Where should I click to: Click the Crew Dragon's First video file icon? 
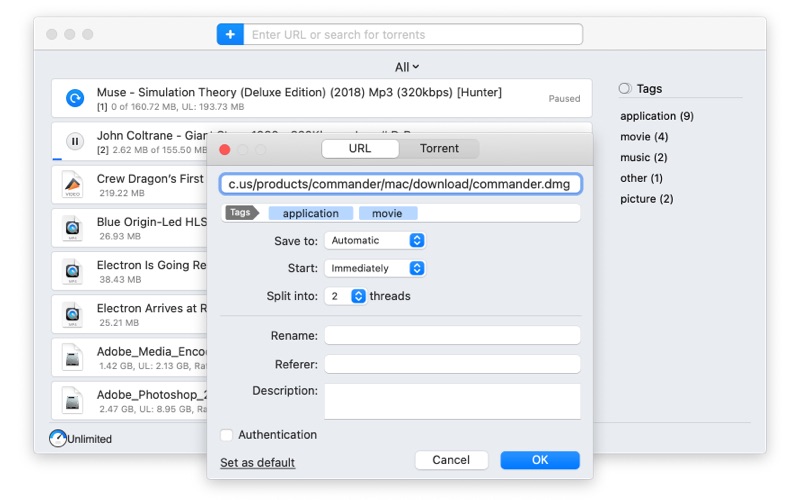coord(72,184)
